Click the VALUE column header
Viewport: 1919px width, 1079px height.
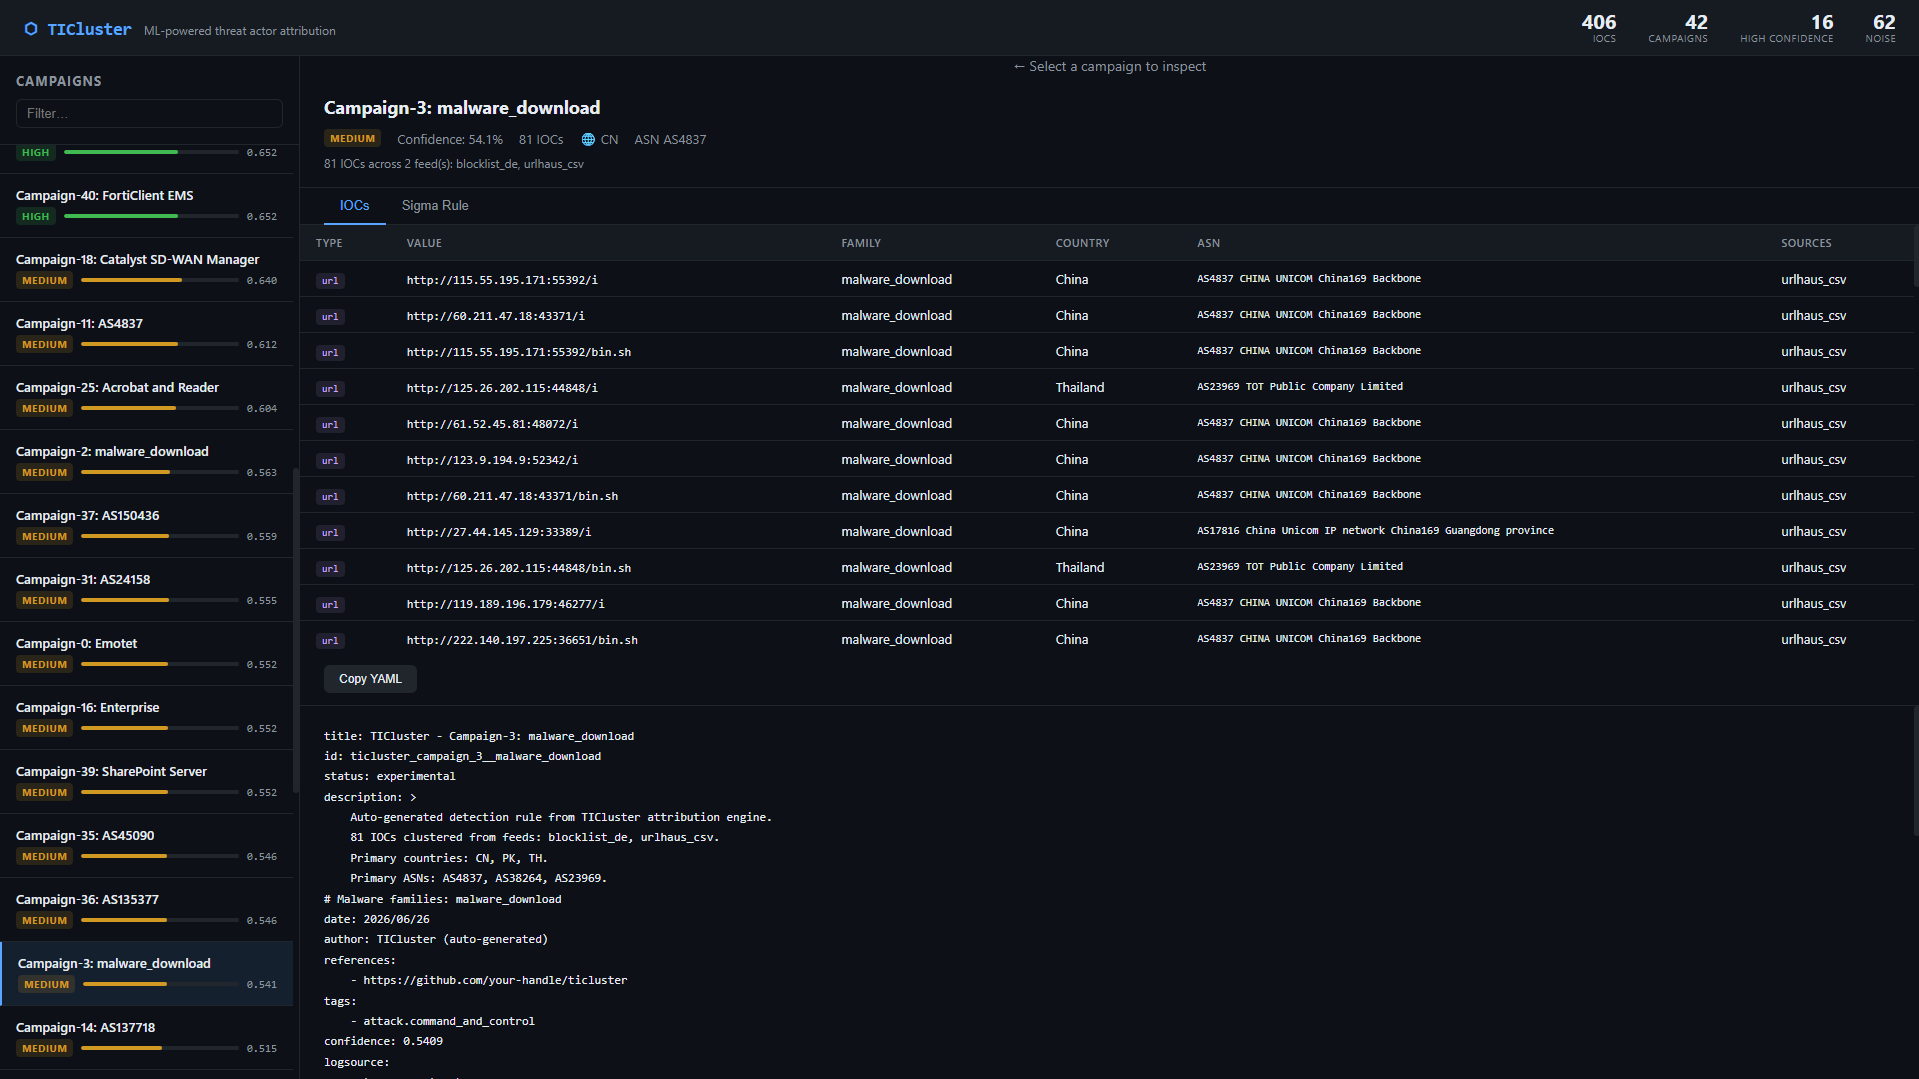[x=424, y=243]
